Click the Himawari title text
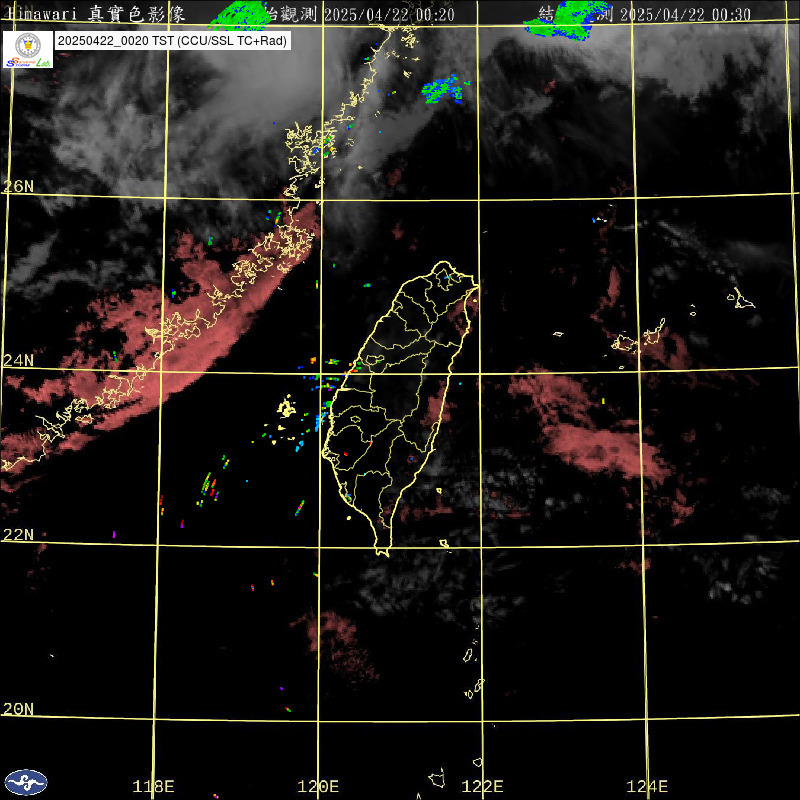 pyautogui.click(x=95, y=14)
